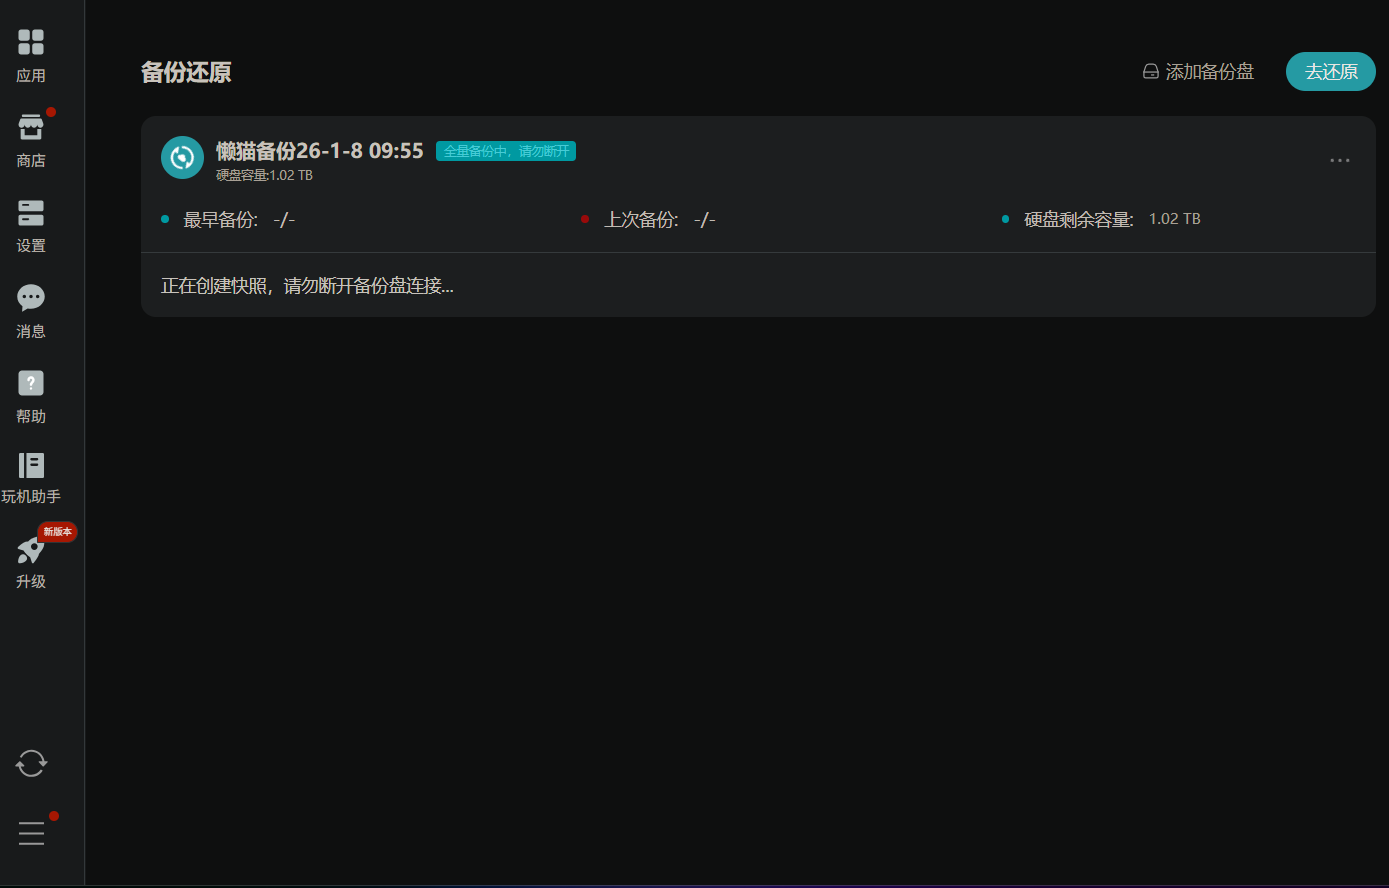Click the 备份还原 page heading
1389x888 pixels.
click(186, 72)
